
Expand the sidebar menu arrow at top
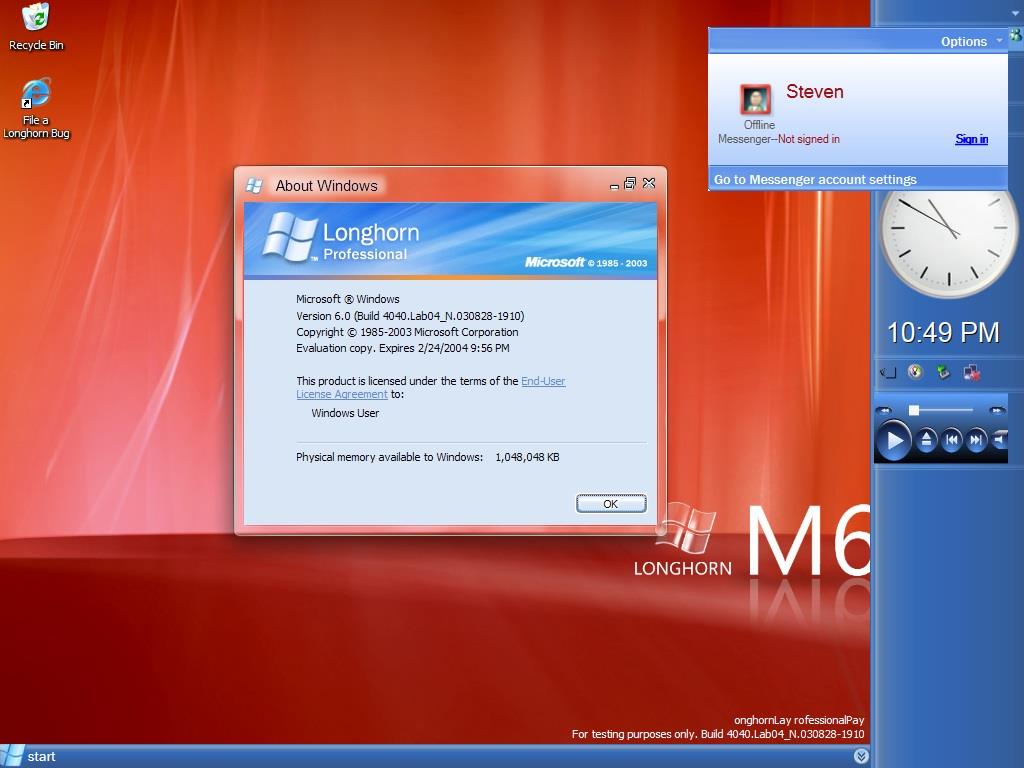[x=1014, y=13]
